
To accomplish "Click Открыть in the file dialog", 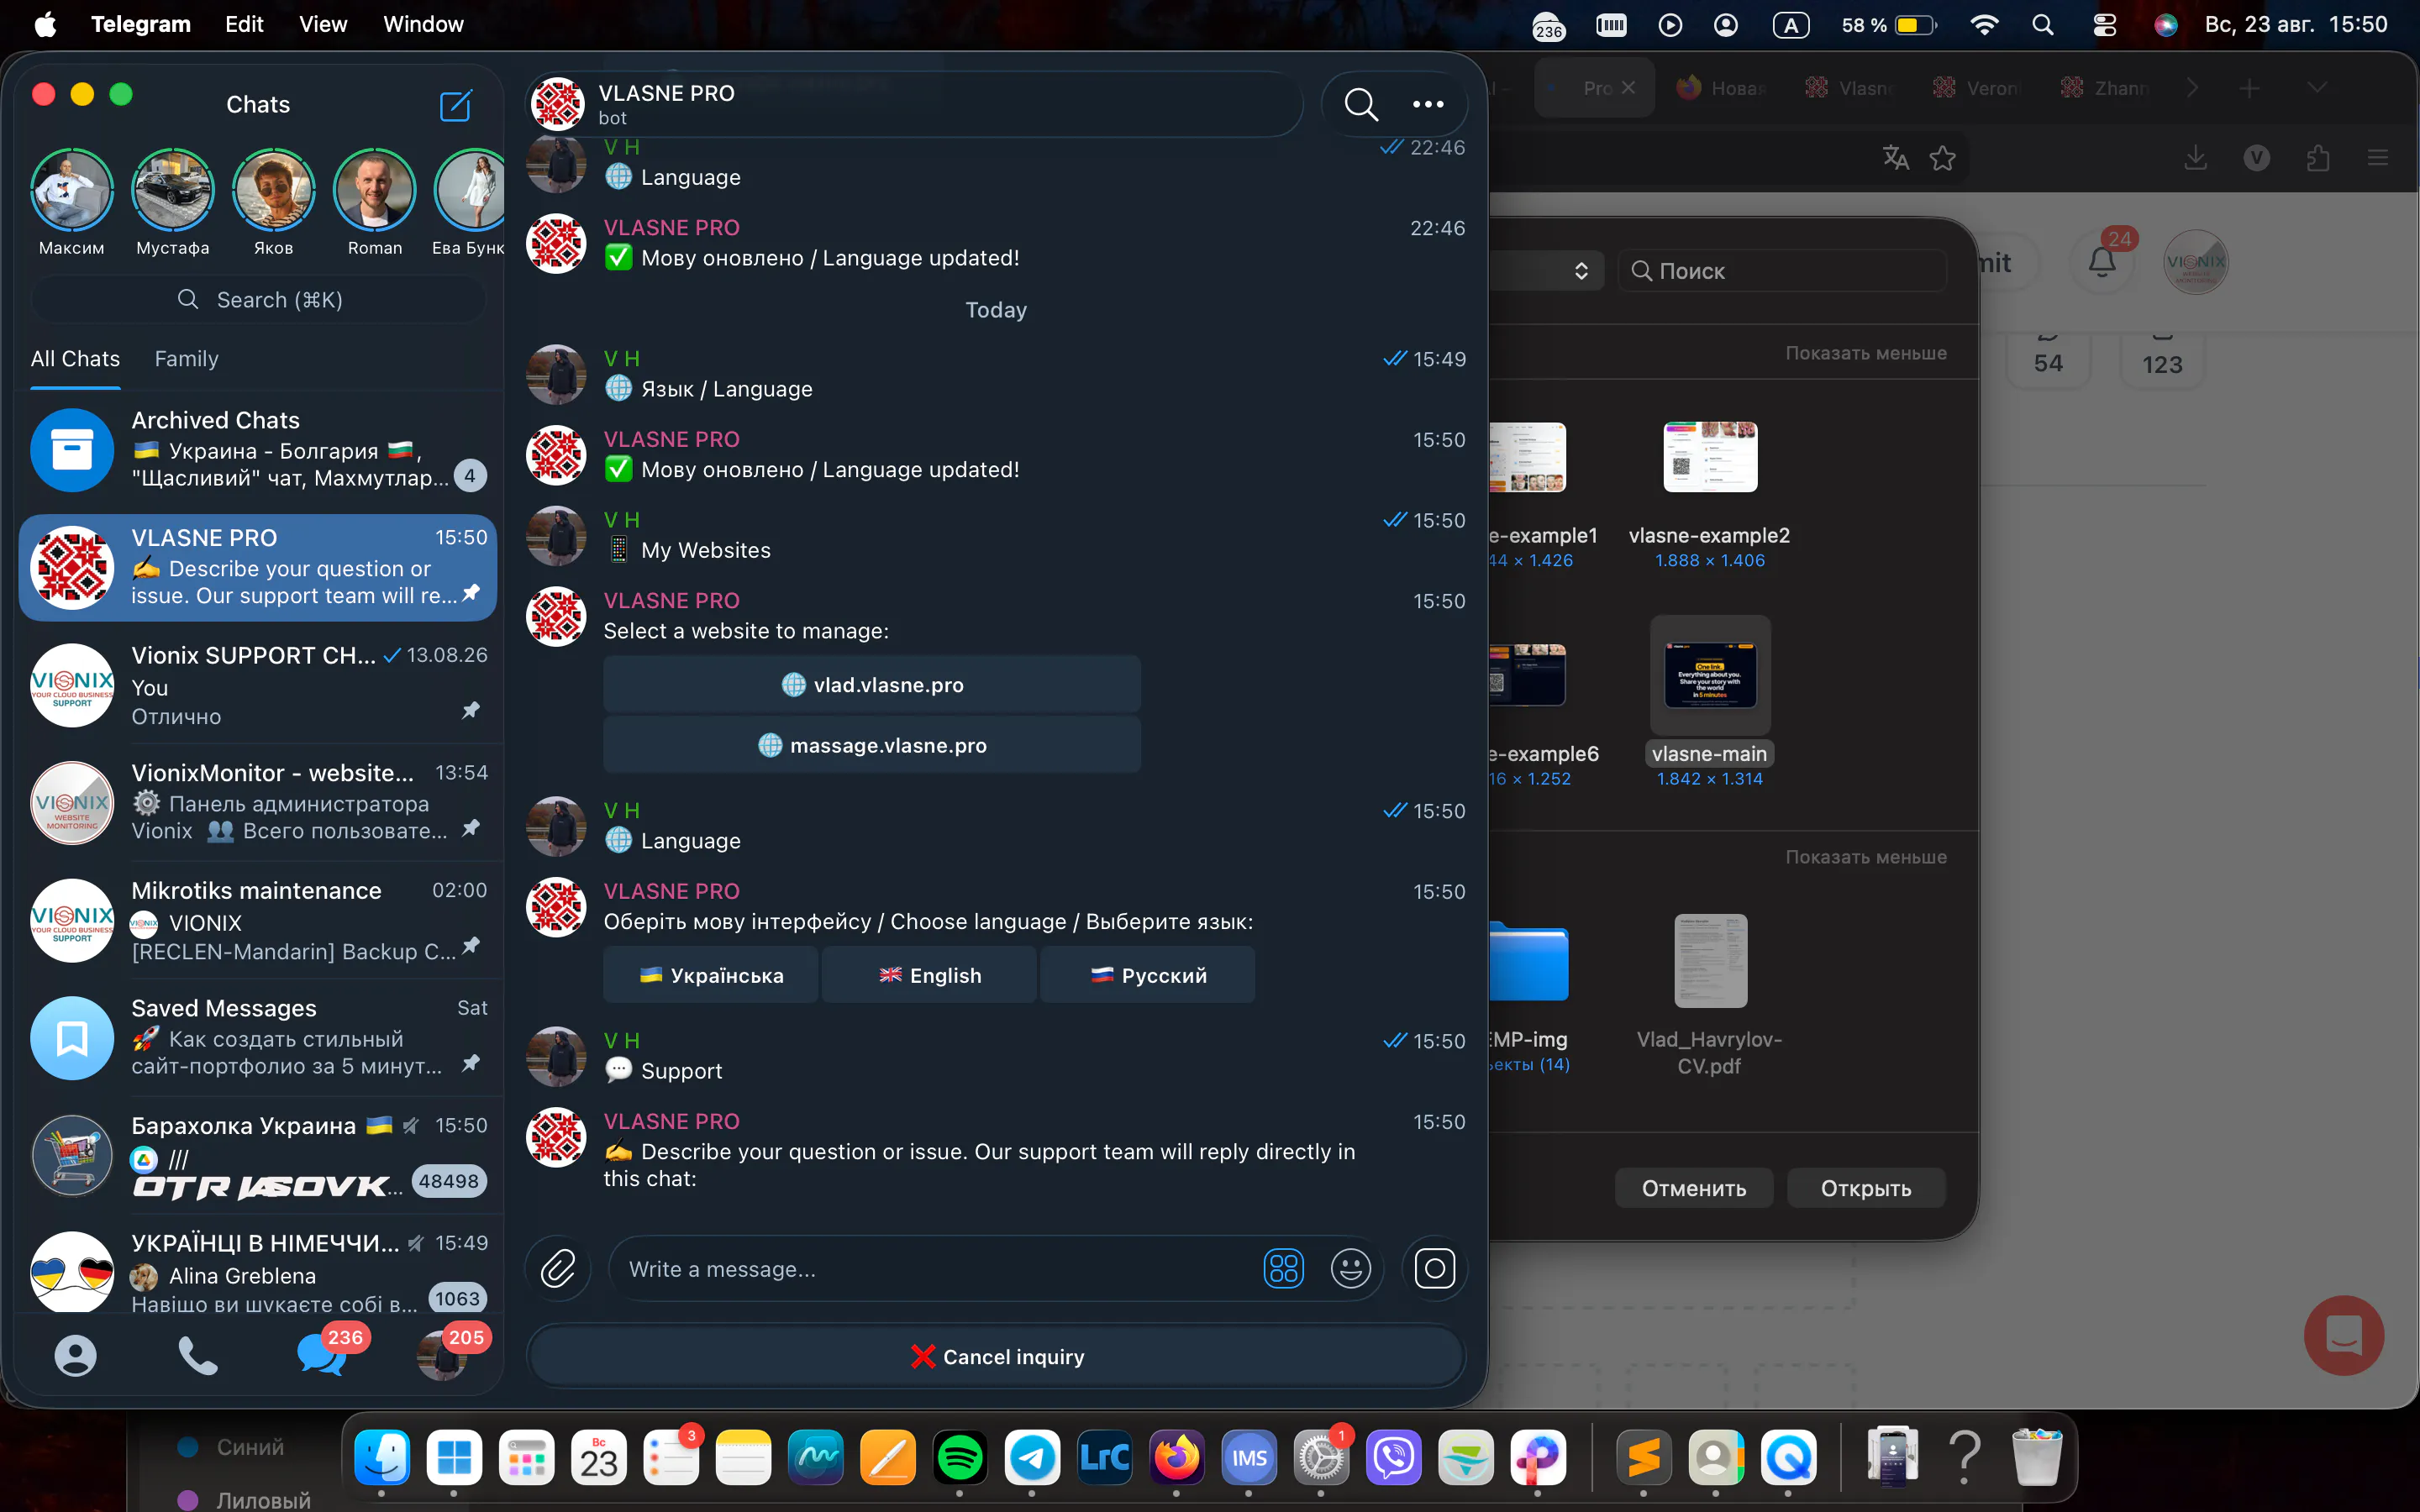I will coord(1866,1188).
